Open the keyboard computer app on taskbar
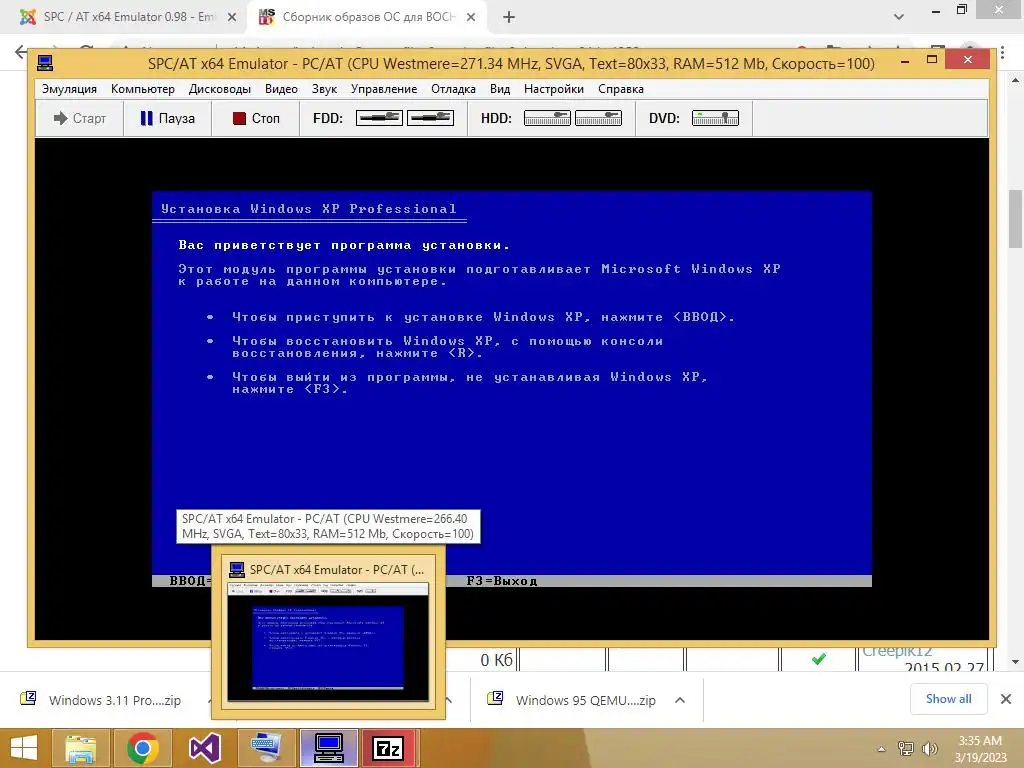 click(x=266, y=748)
